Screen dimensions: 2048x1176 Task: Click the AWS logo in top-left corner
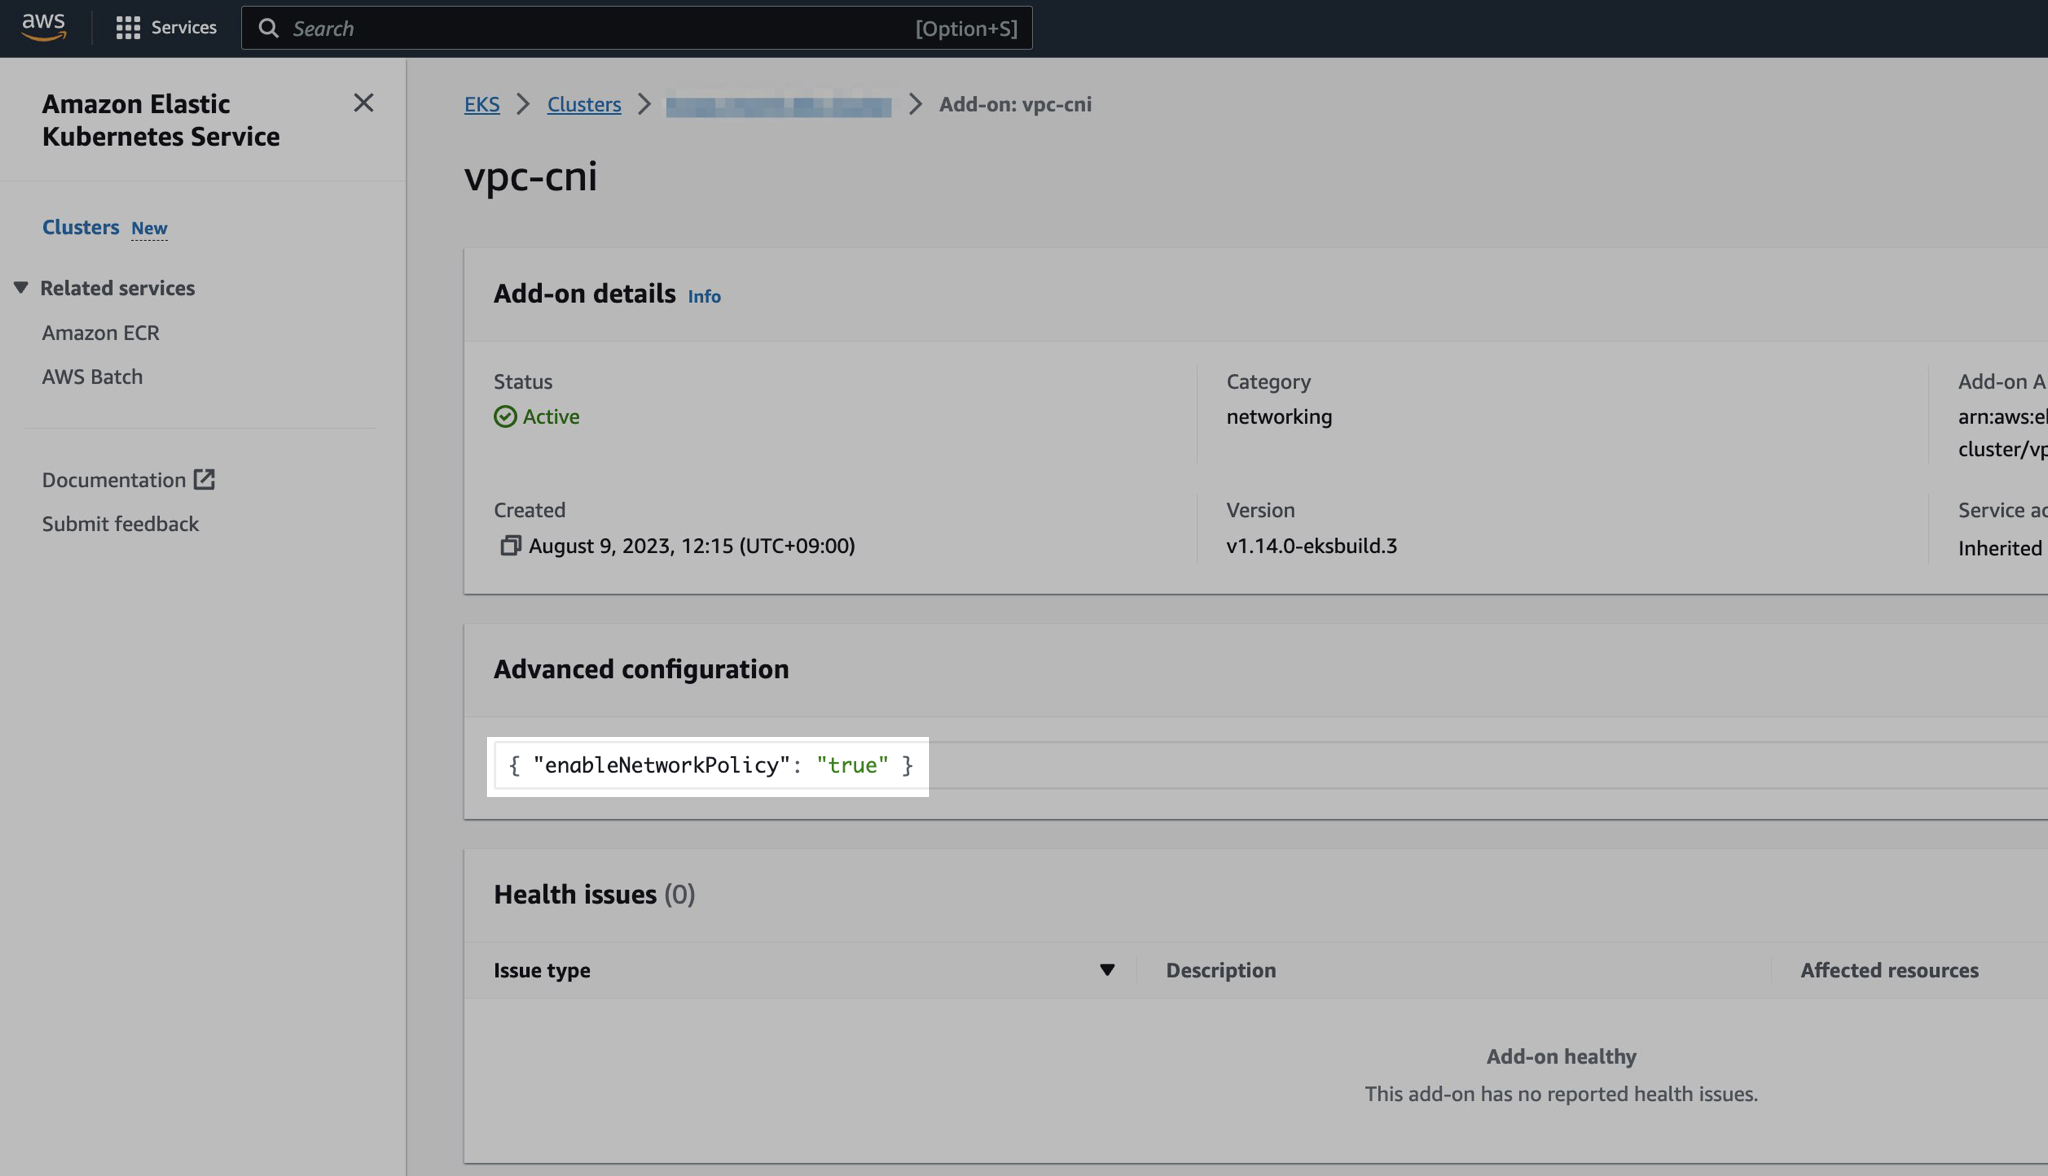[x=42, y=27]
